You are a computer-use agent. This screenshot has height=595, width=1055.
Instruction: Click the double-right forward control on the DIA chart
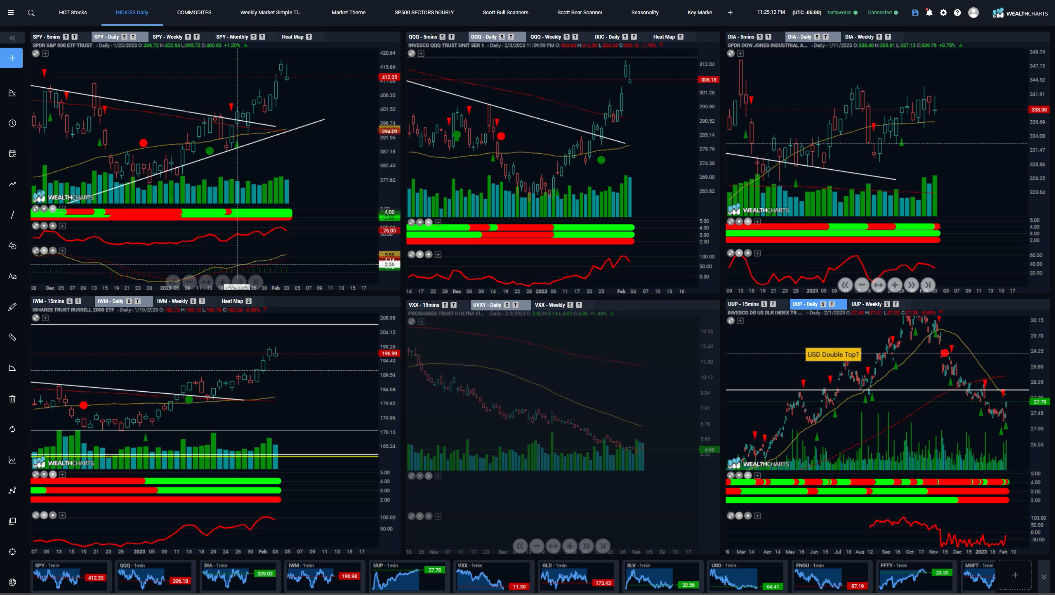tap(911, 285)
